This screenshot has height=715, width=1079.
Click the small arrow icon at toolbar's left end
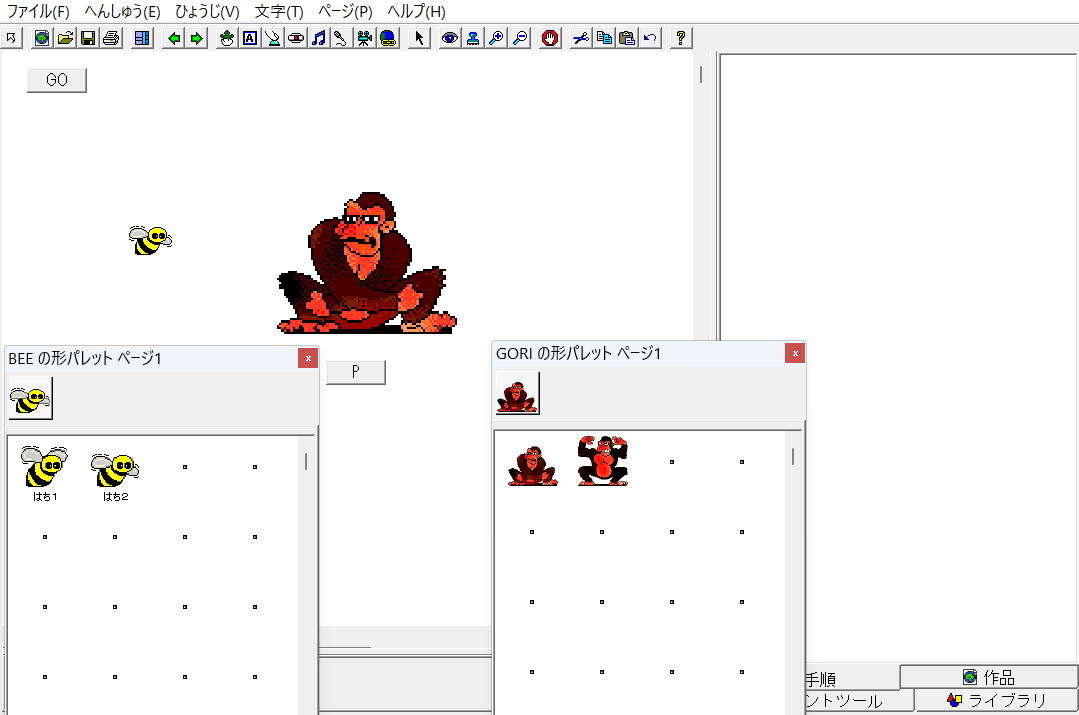(12, 39)
